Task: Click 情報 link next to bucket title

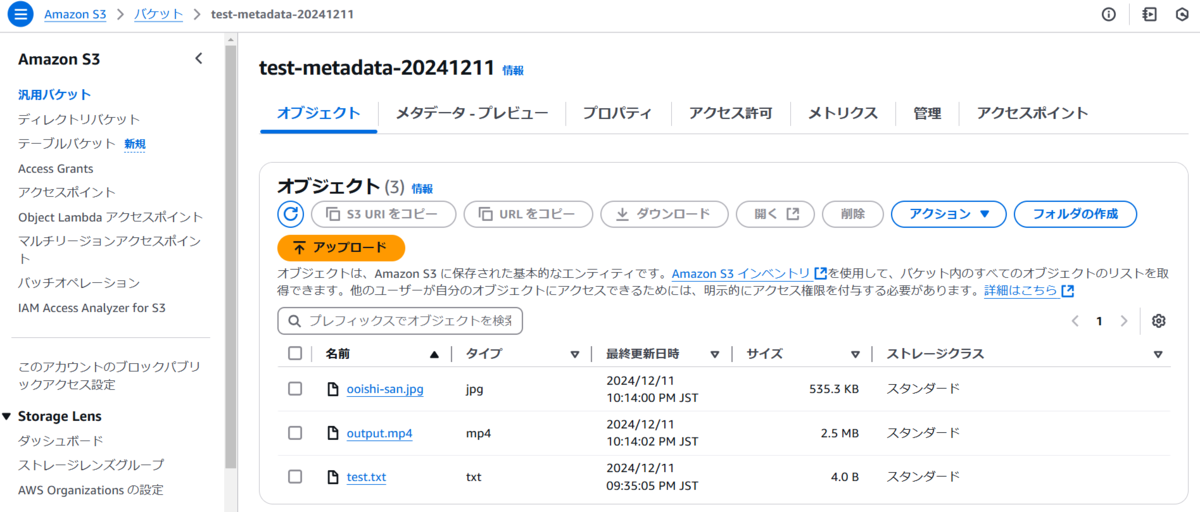Action: (513, 70)
